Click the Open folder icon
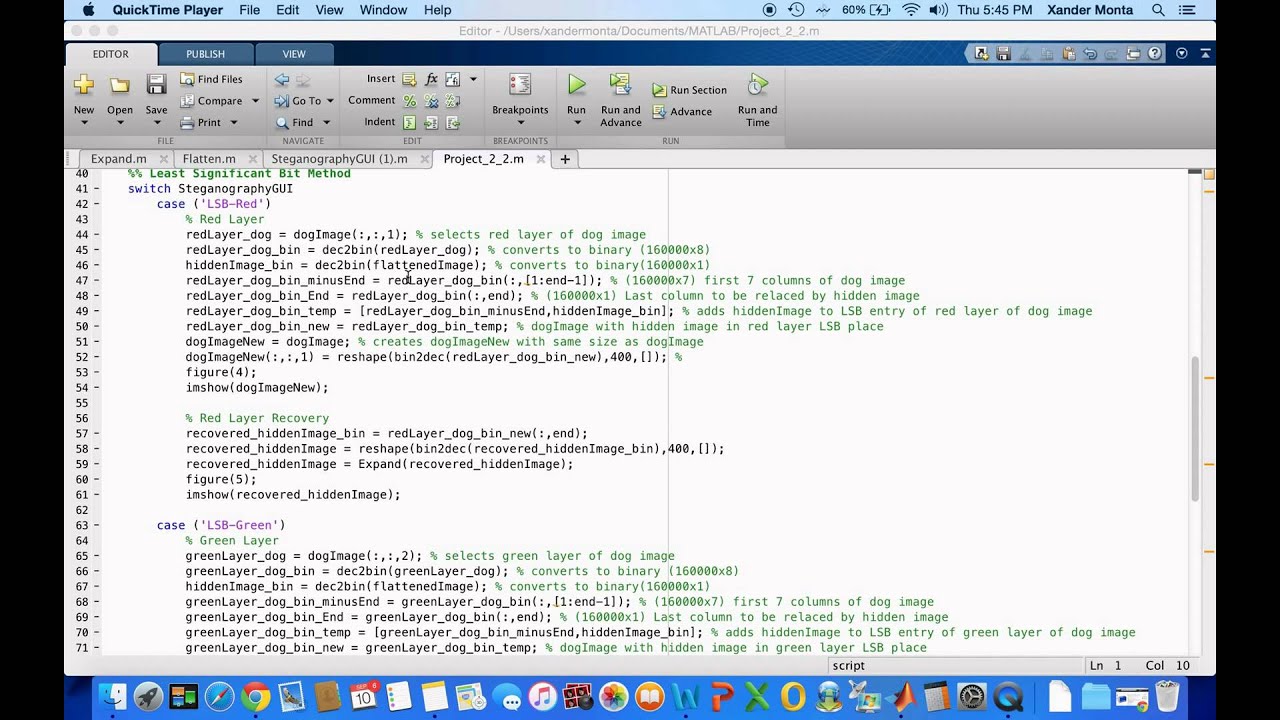This screenshot has height=720, width=1280. click(120, 85)
